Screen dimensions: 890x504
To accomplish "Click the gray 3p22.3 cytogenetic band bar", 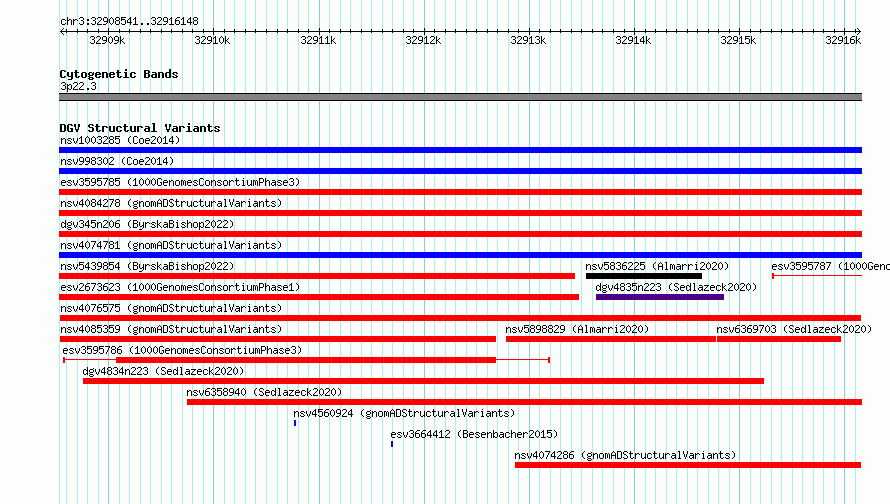I will coord(460,97).
